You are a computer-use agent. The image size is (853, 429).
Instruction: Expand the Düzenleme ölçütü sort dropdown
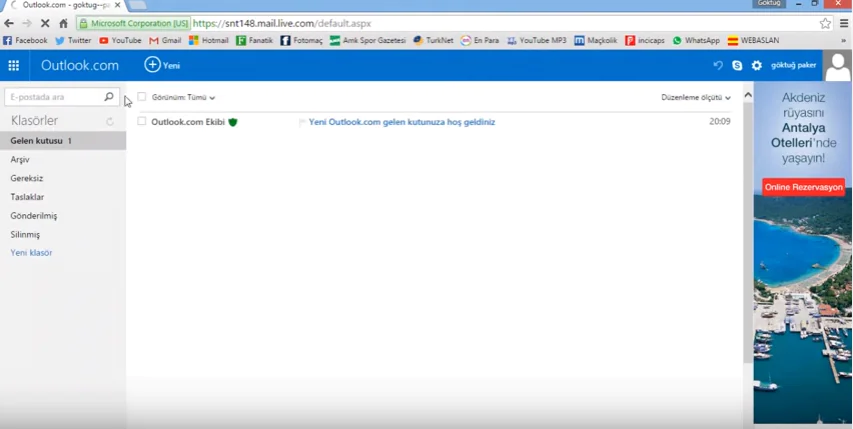(696, 97)
